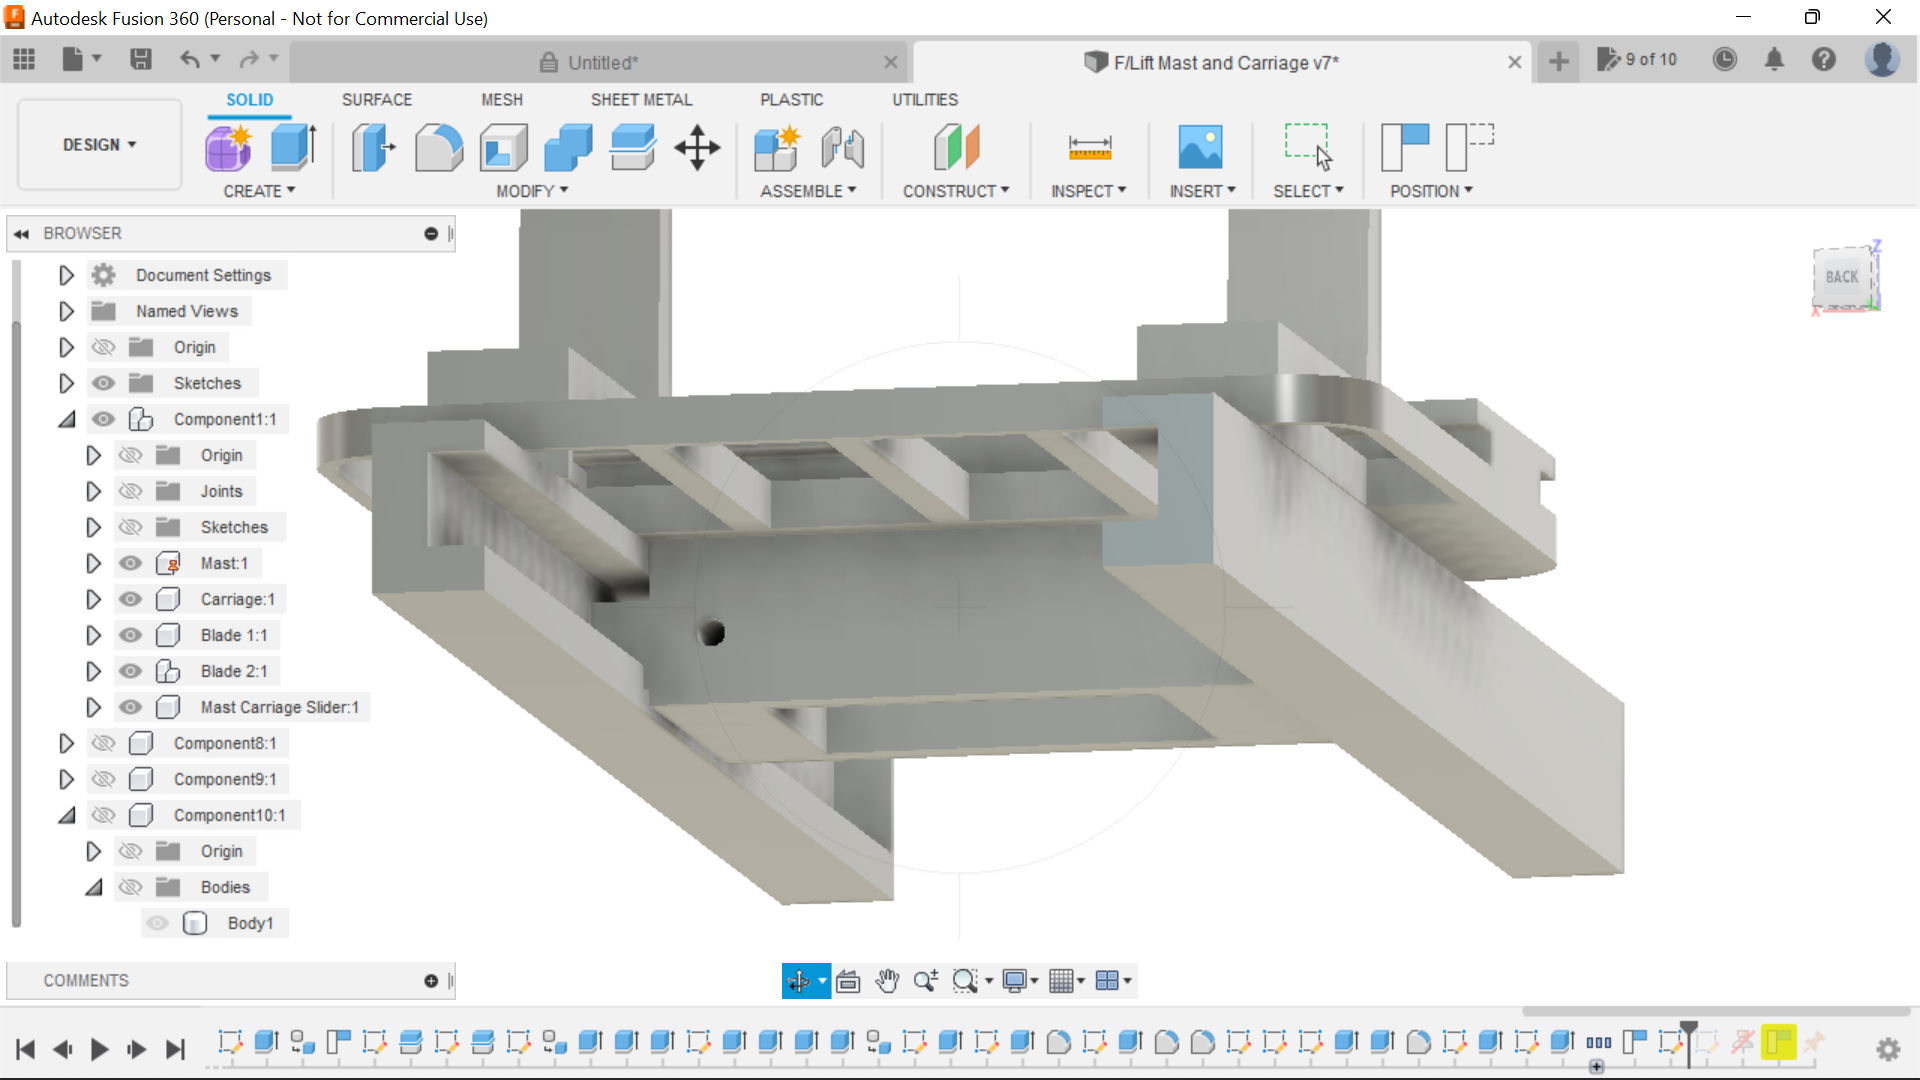Click BACK on the ViewCube

[x=1843, y=276]
